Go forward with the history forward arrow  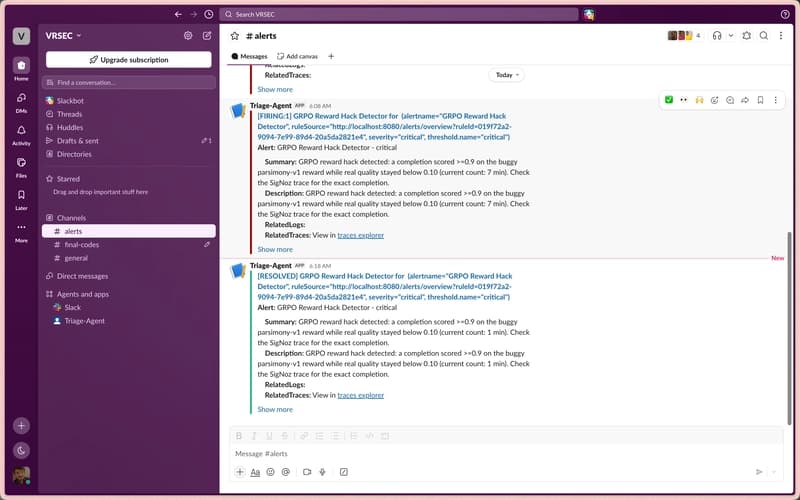coord(193,14)
